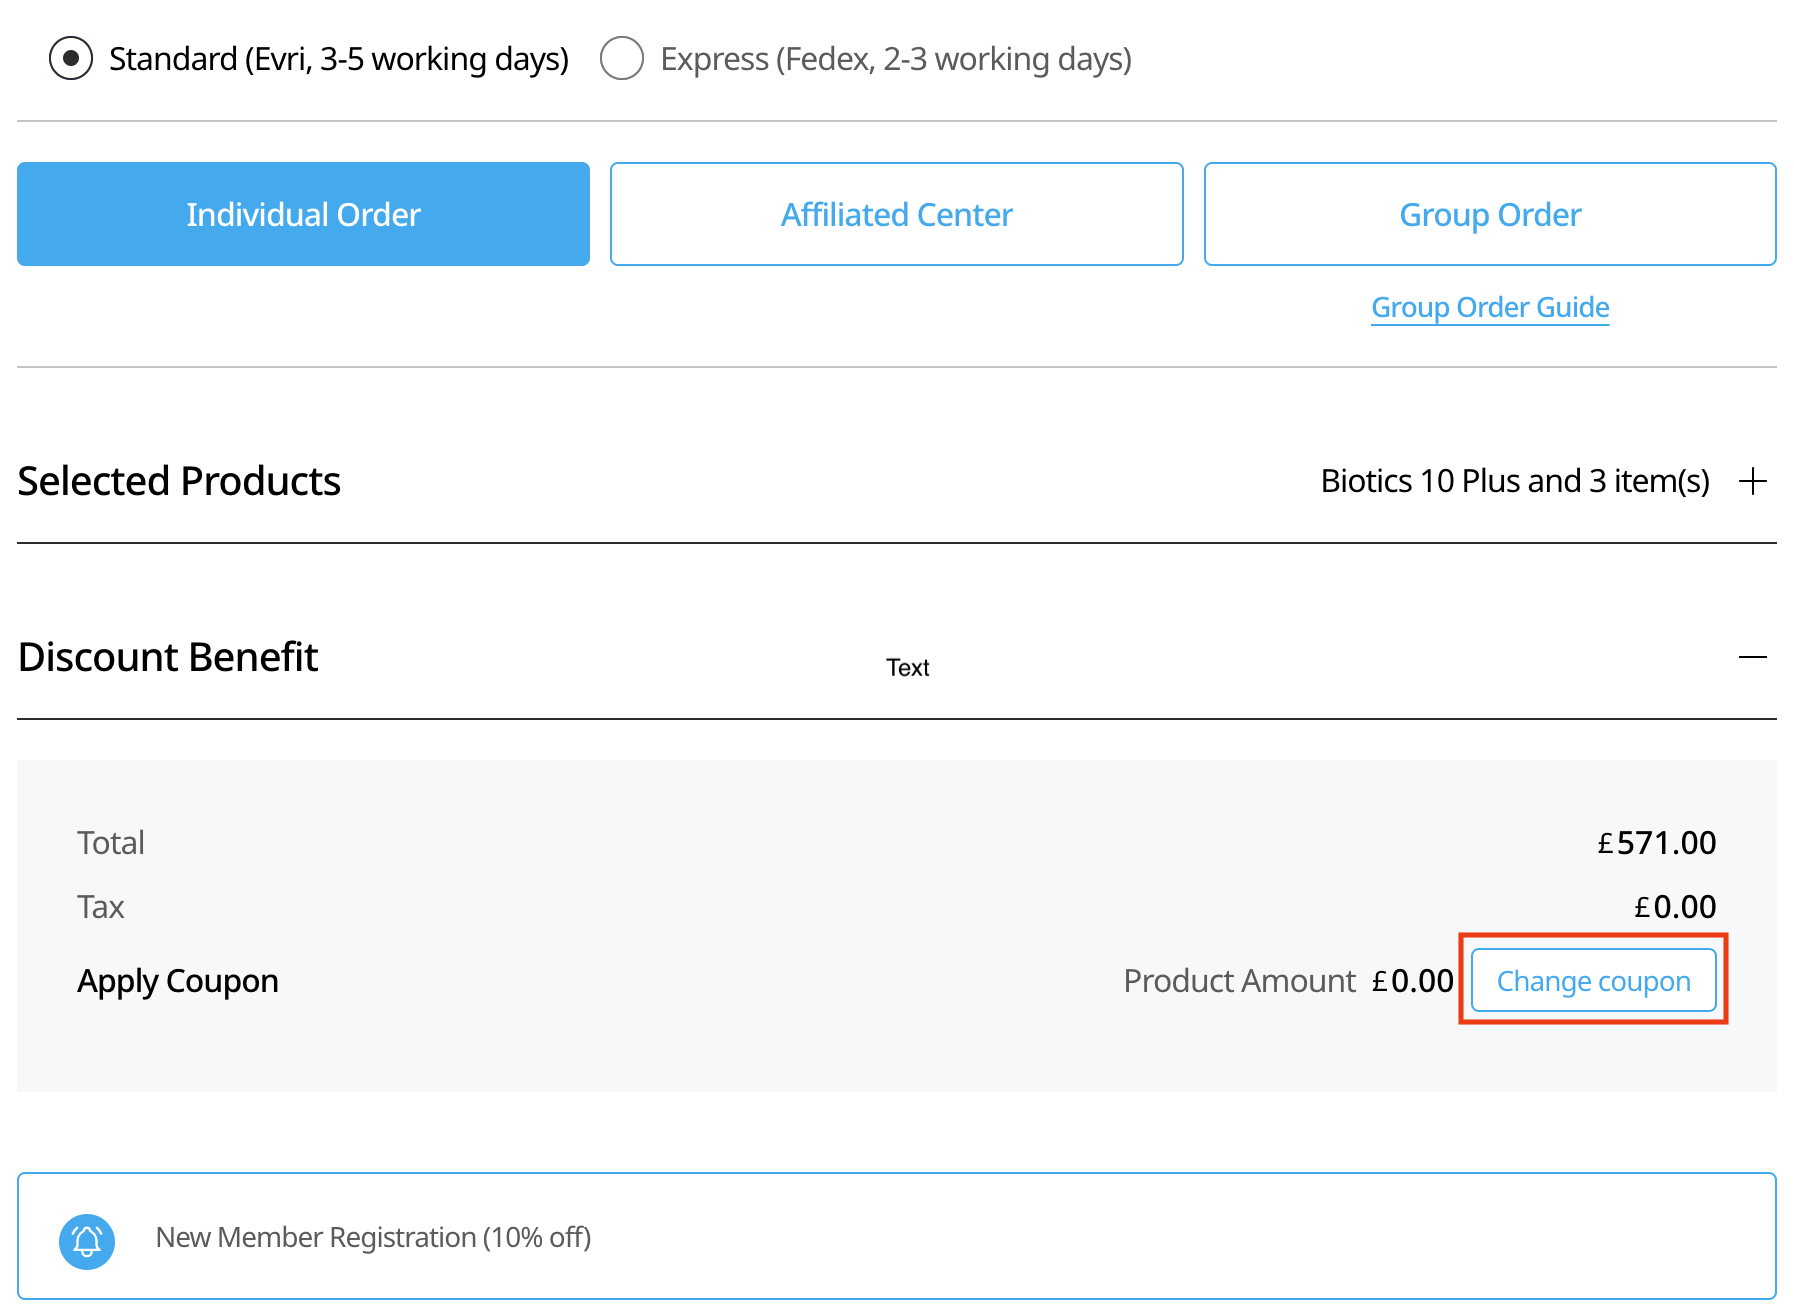Switch to the Individual Order tab
The height and width of the screenshot is (1316, 1794).
[303, 214]
